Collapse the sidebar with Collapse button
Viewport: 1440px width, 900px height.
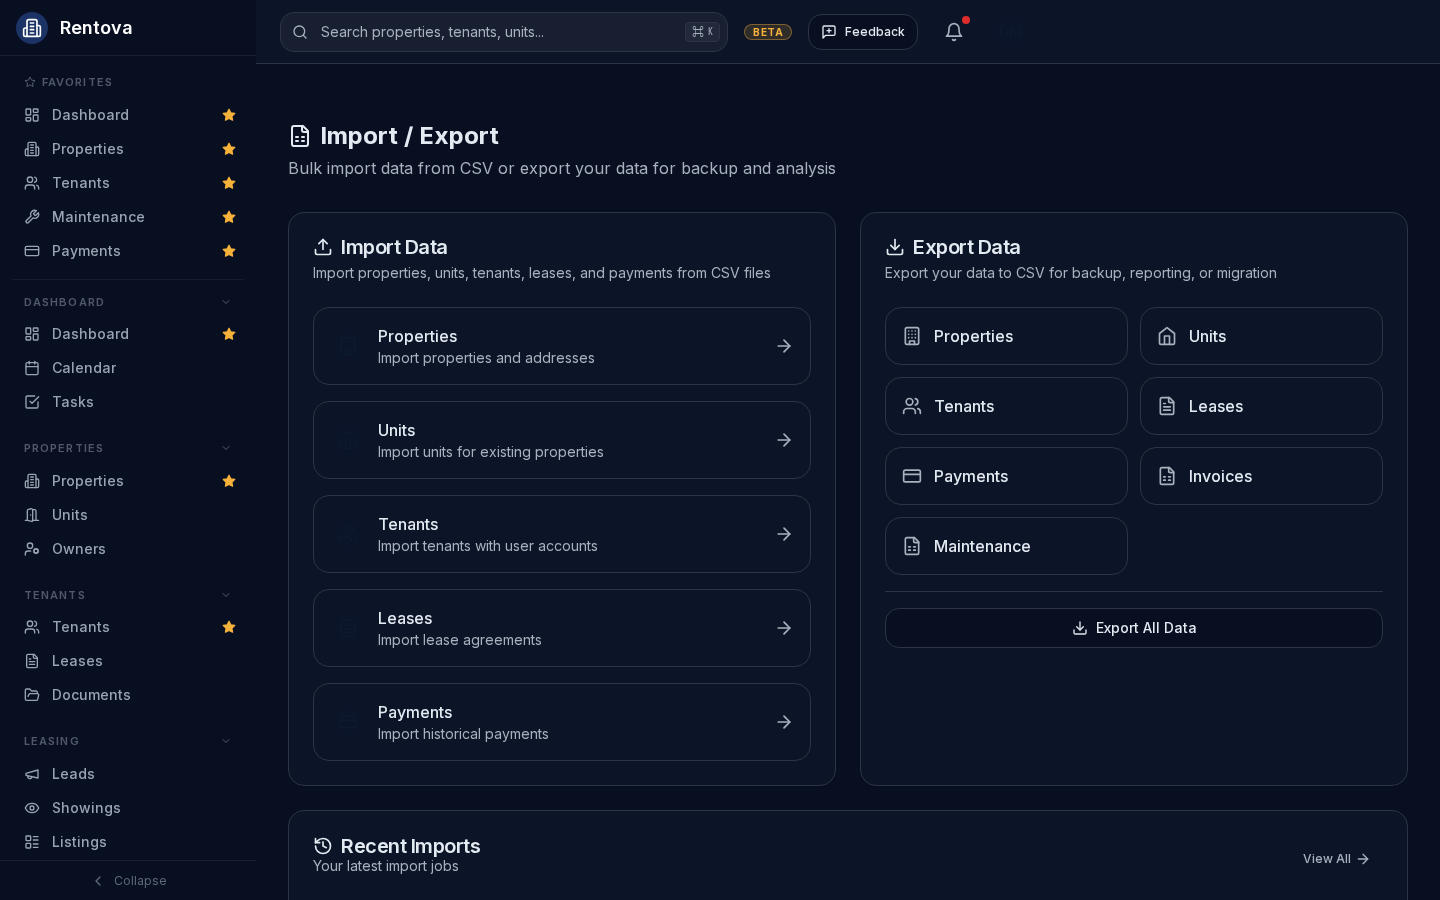(128, 881)
